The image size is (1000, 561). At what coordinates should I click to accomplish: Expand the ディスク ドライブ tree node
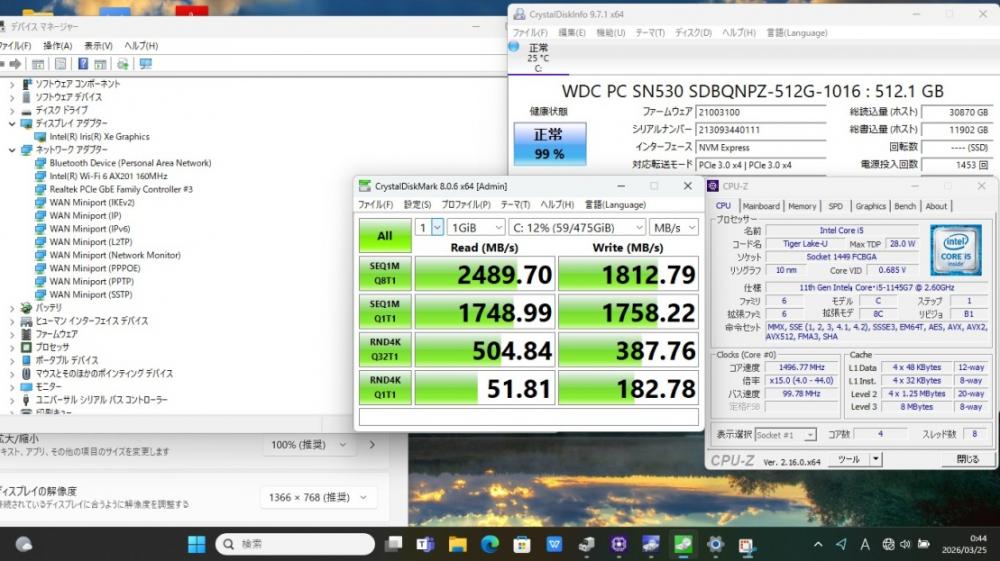tap(12, 110)
